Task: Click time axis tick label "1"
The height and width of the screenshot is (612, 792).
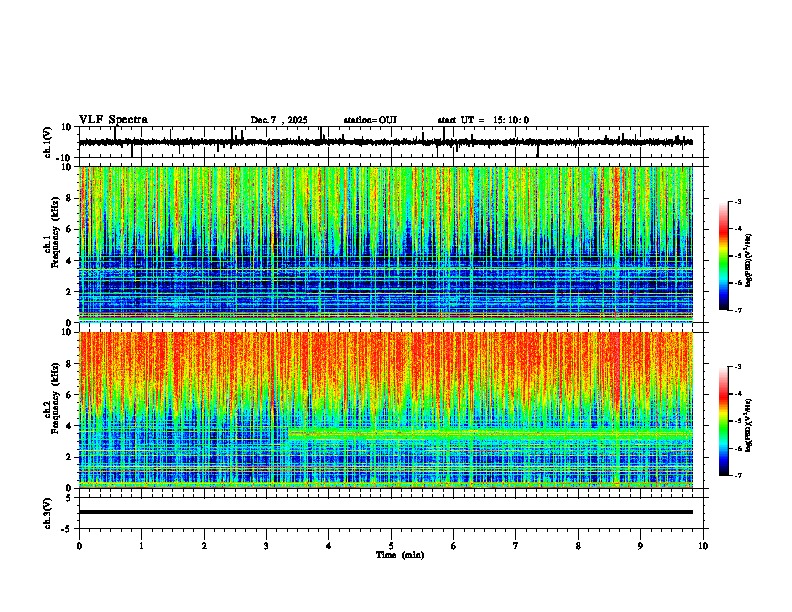Action: (x=141, y=546)
